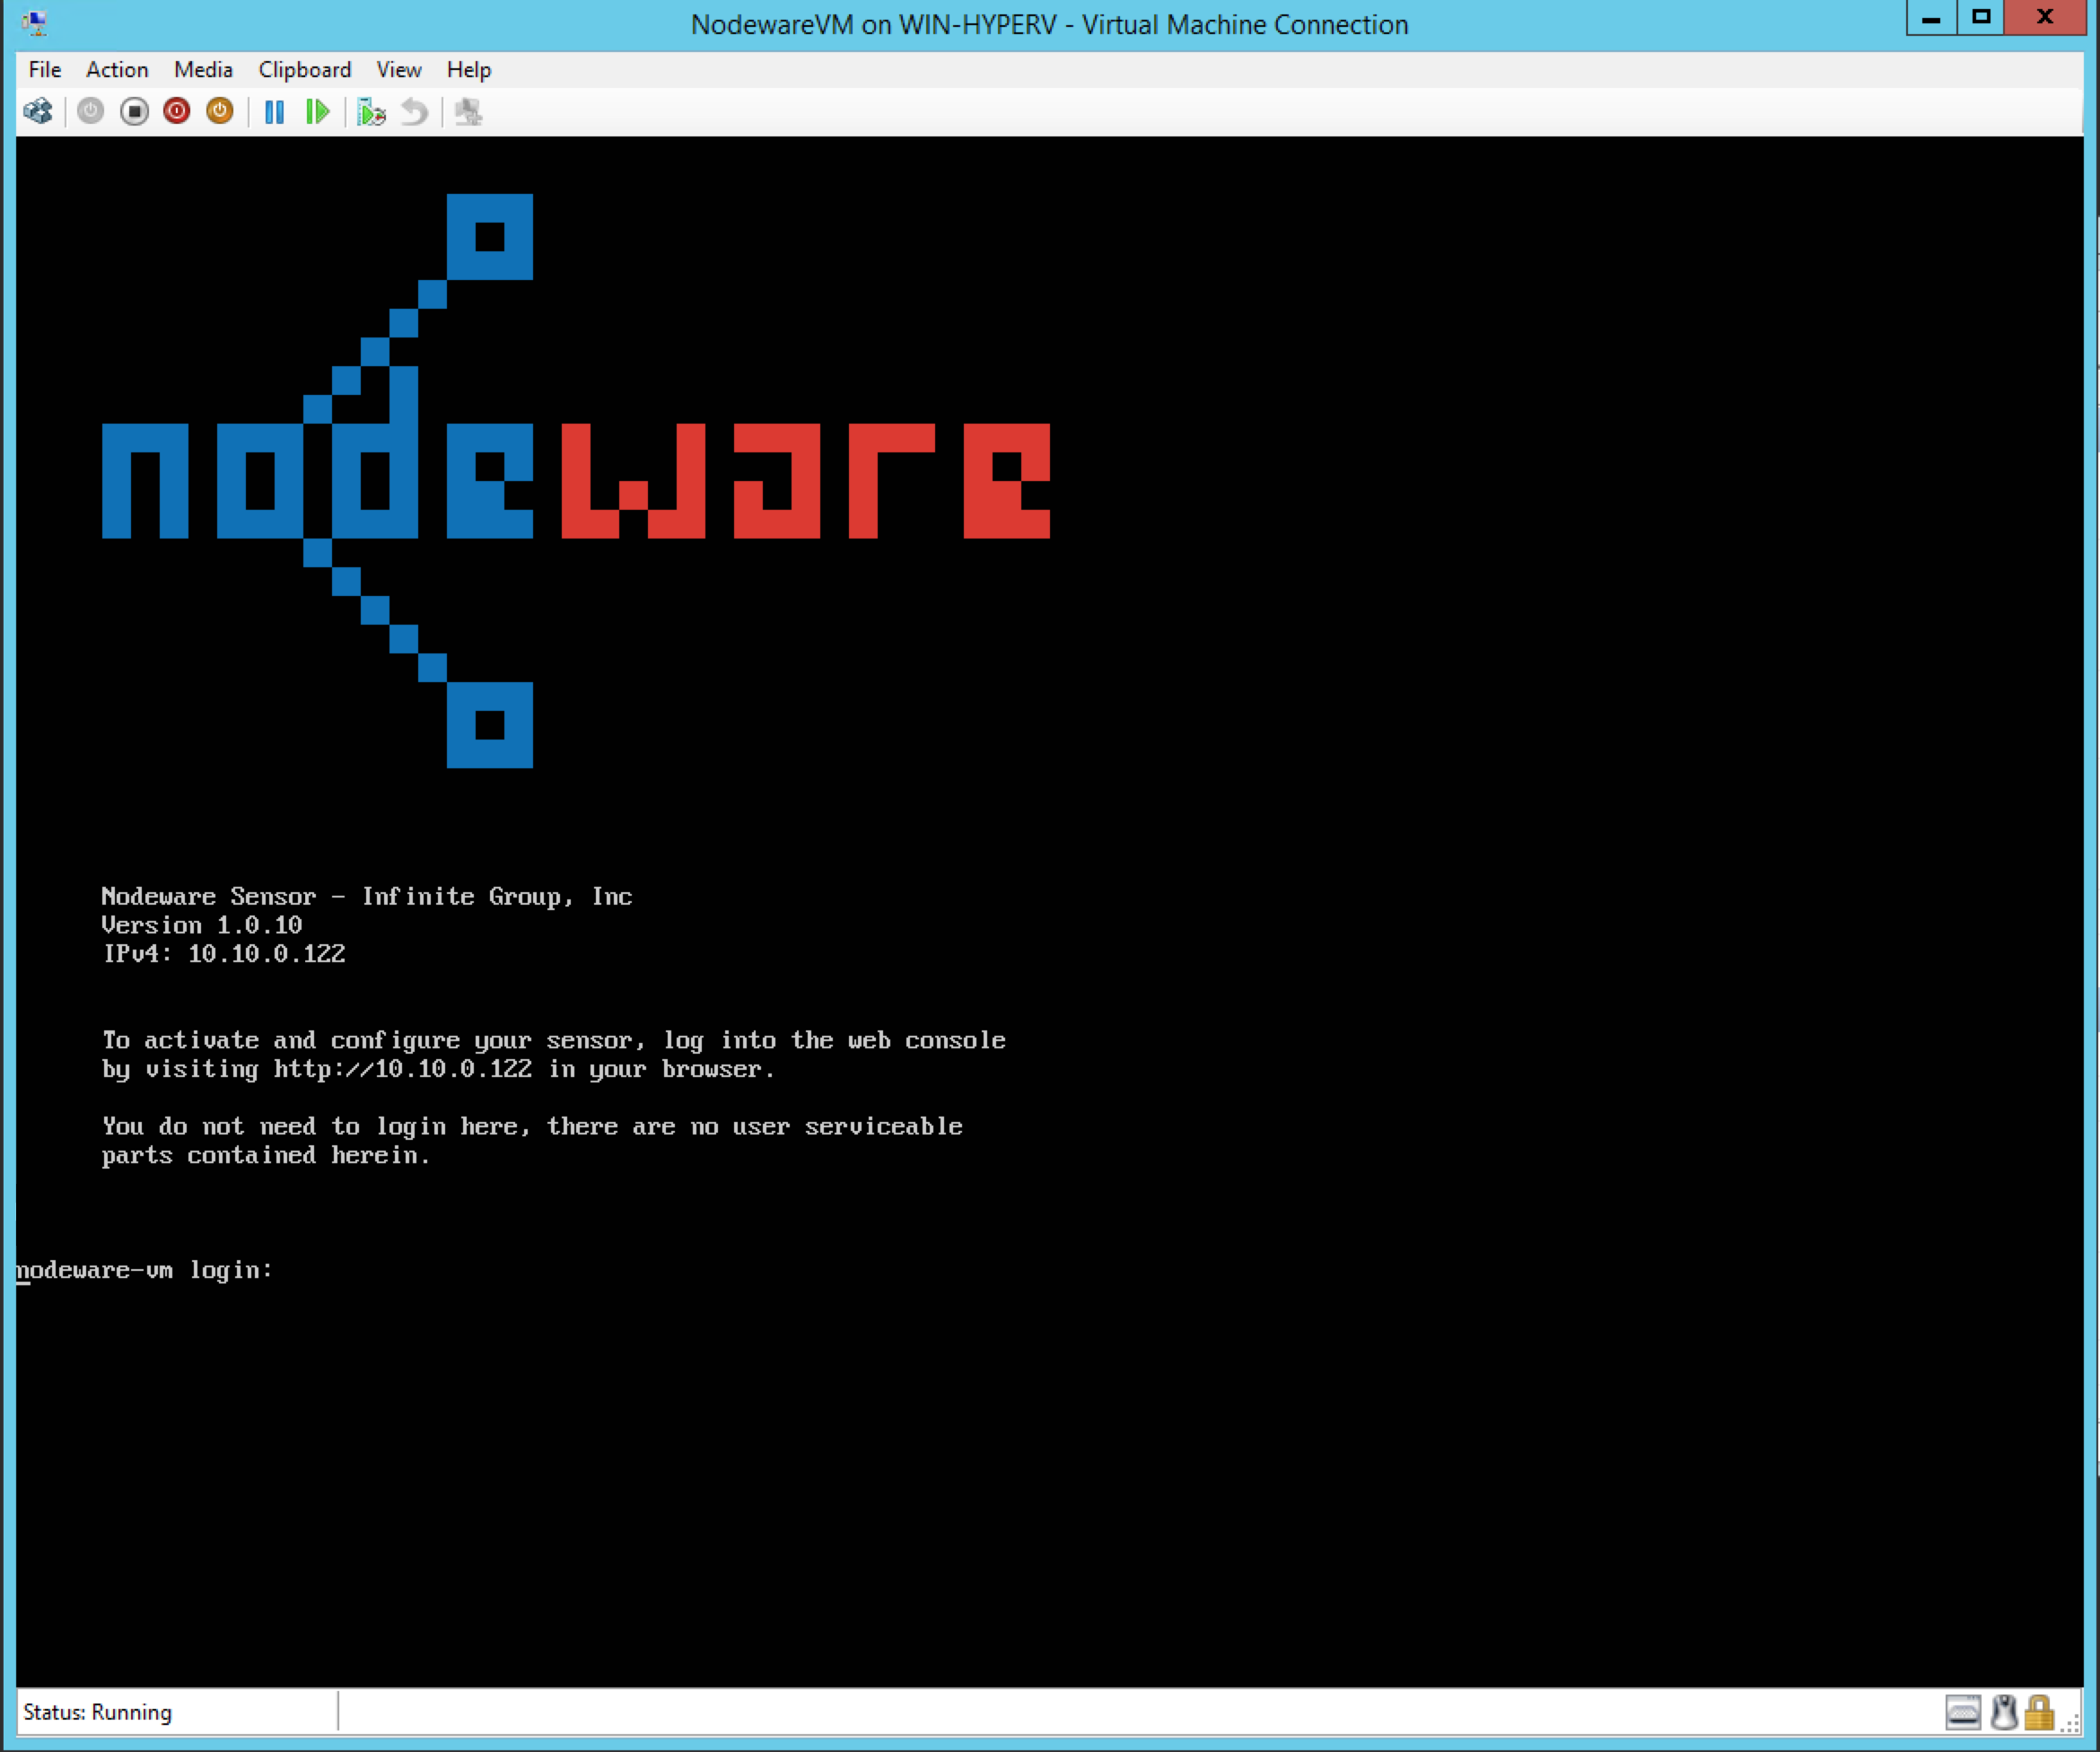The width and height of the screenshot is (2100, 1752).
Task: Pause the virtual machine
Action: pos(274,111)
